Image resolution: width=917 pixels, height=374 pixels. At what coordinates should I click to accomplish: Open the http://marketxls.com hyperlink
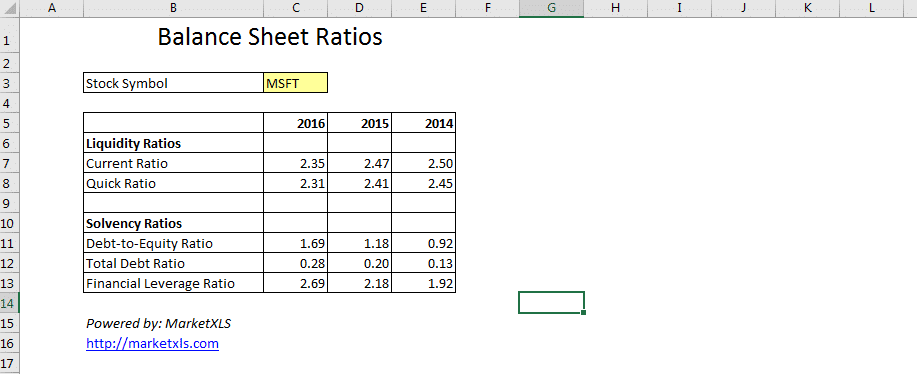[152, 344]
